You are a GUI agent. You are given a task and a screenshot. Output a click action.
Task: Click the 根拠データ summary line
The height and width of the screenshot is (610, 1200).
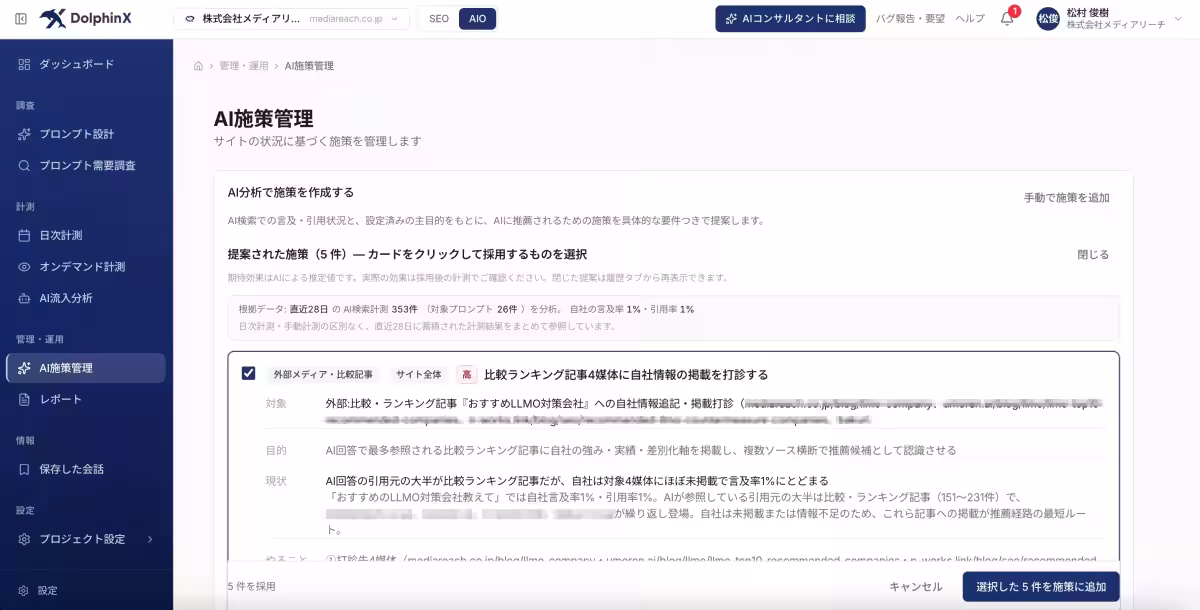(x=466, y=309)
